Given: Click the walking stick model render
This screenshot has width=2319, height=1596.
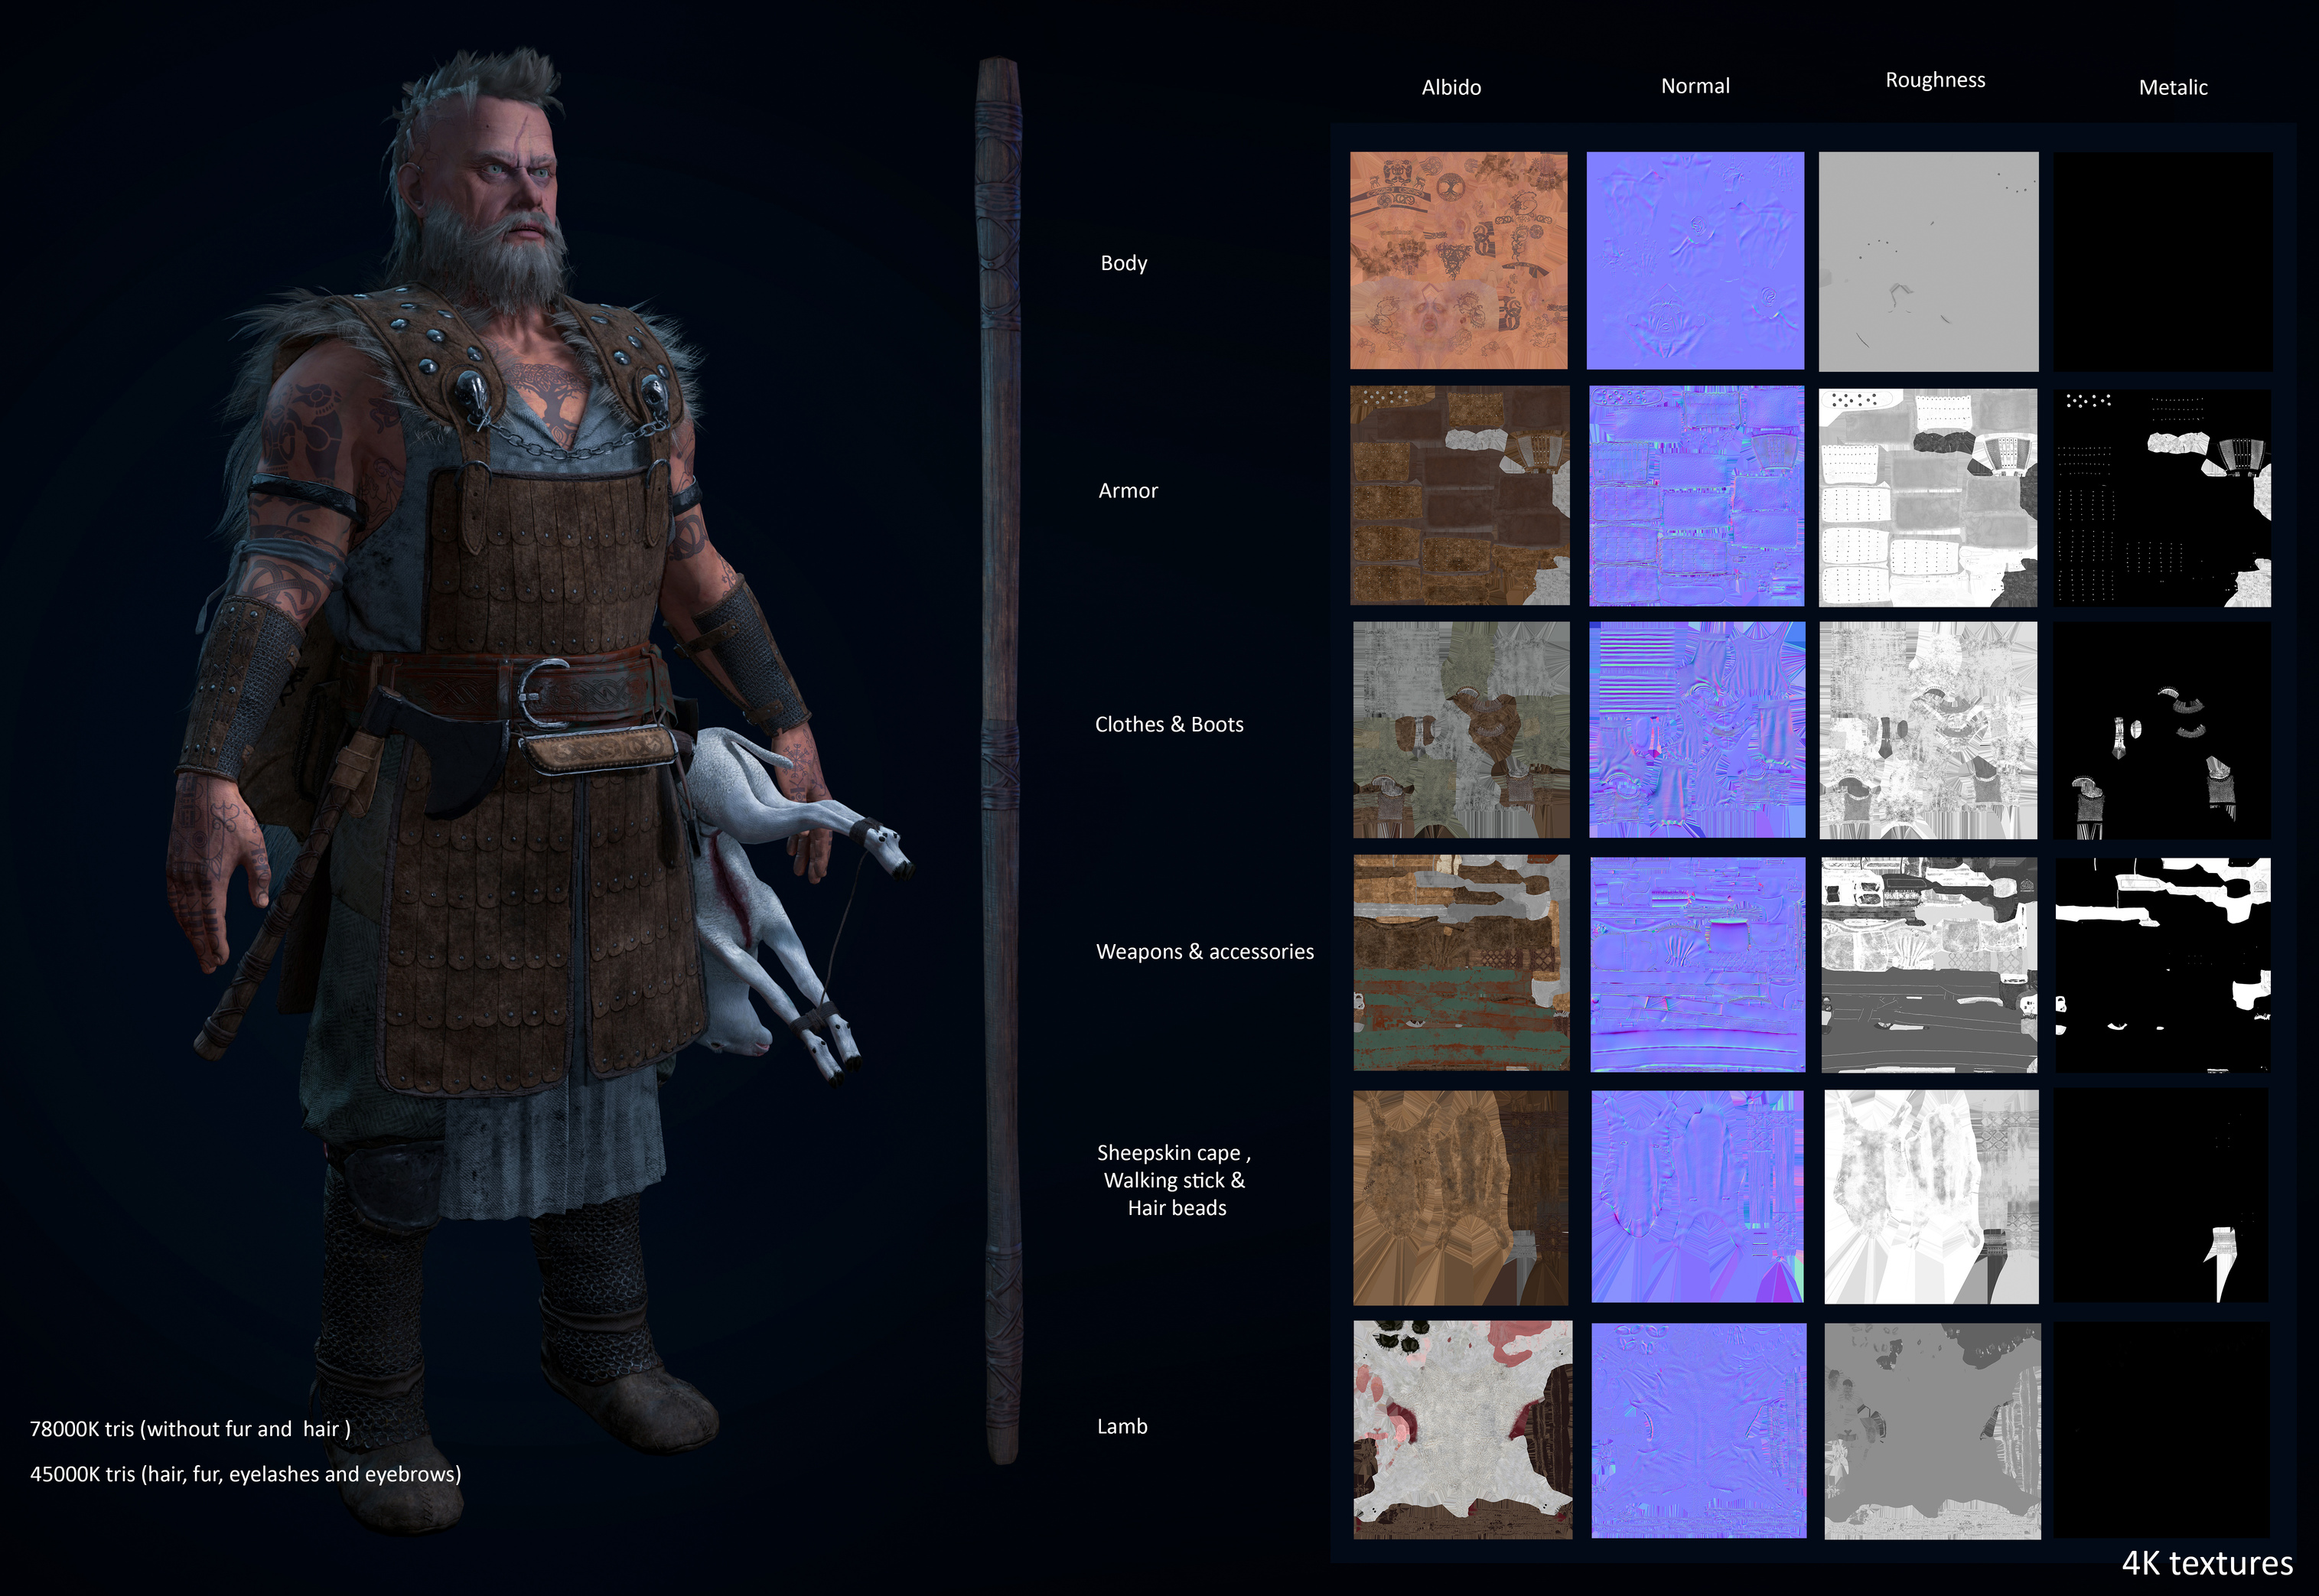Looking at the screenshot, I should (999, 760).
